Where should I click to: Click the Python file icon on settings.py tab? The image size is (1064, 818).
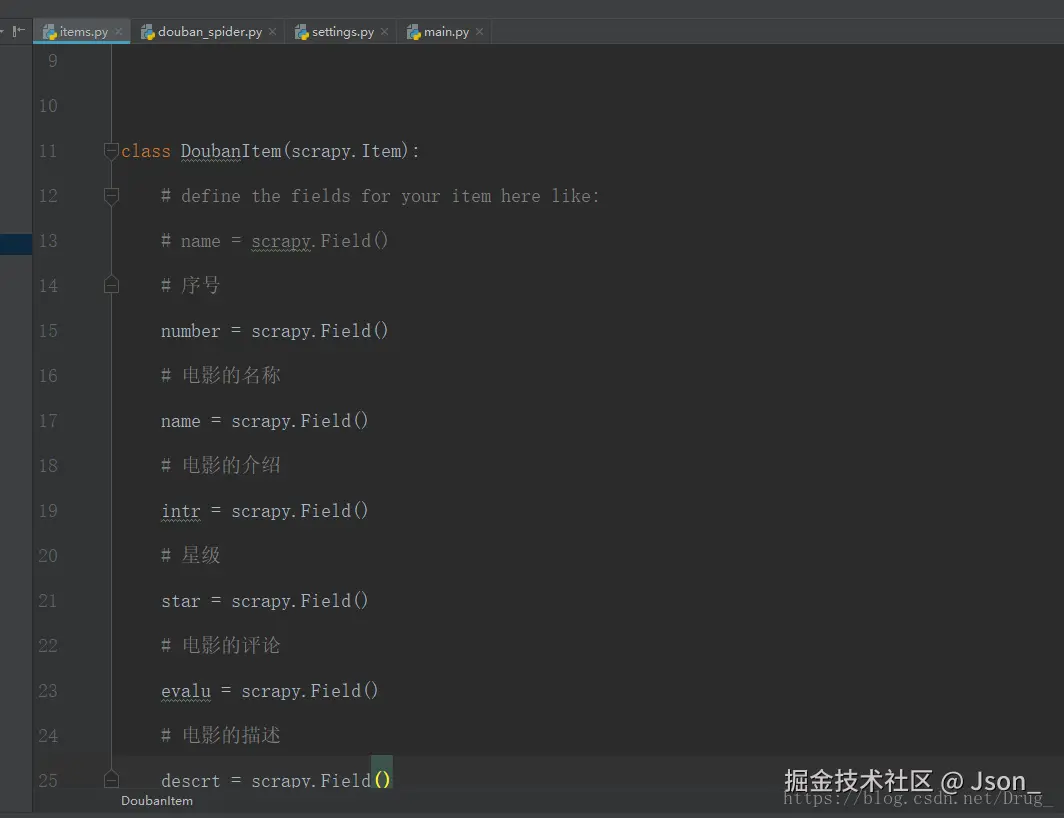pos(302,32)
